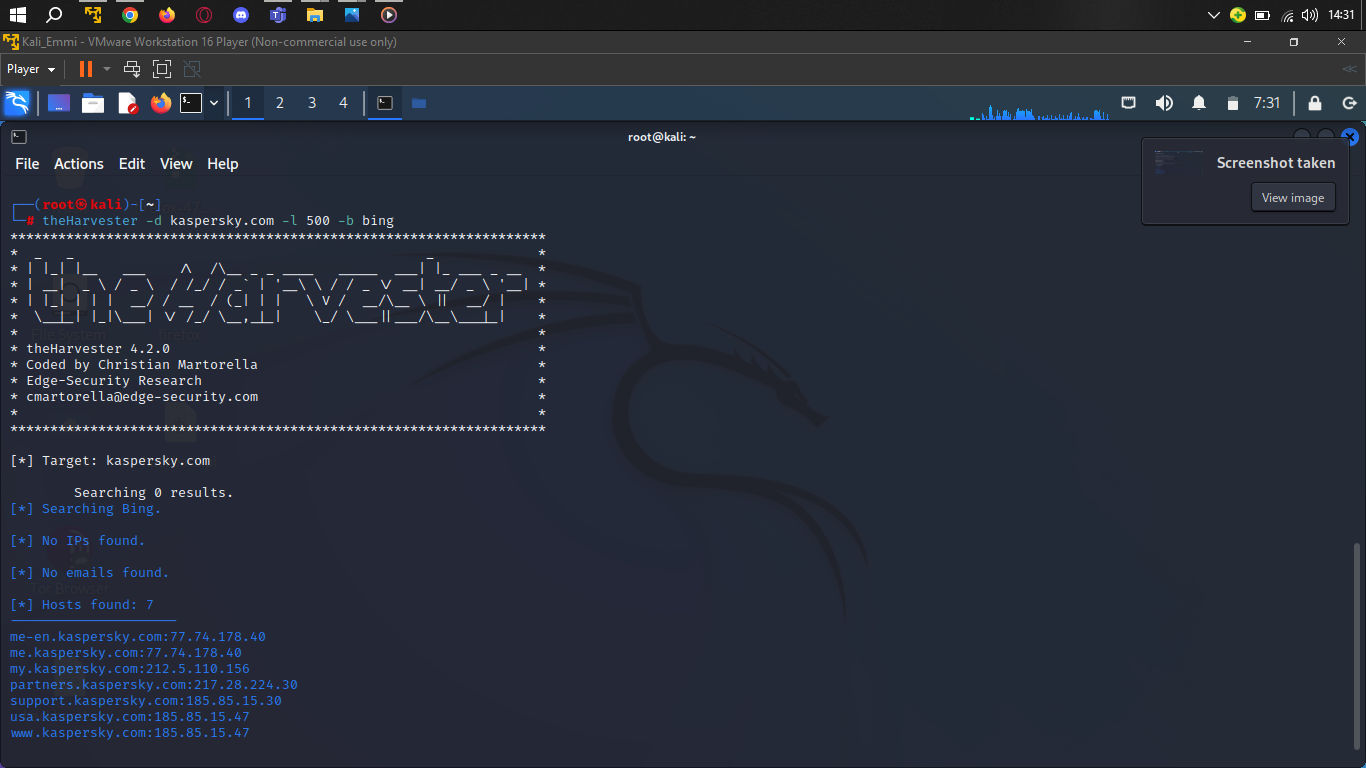Click the me-en.kaspersky.com host line

[138, 636]
